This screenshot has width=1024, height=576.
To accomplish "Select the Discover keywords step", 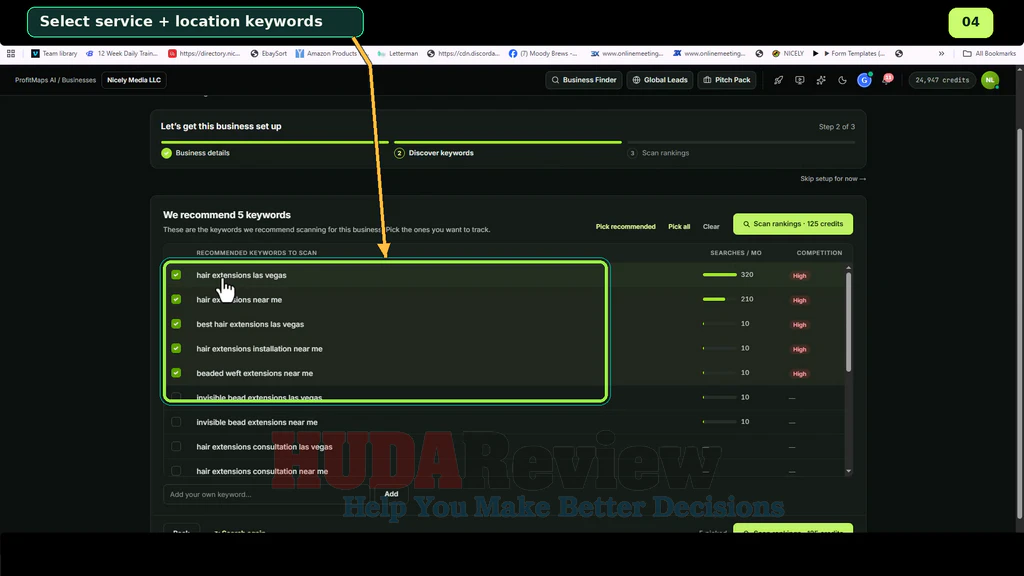I will pyautogui.click(x=434, y=153).
